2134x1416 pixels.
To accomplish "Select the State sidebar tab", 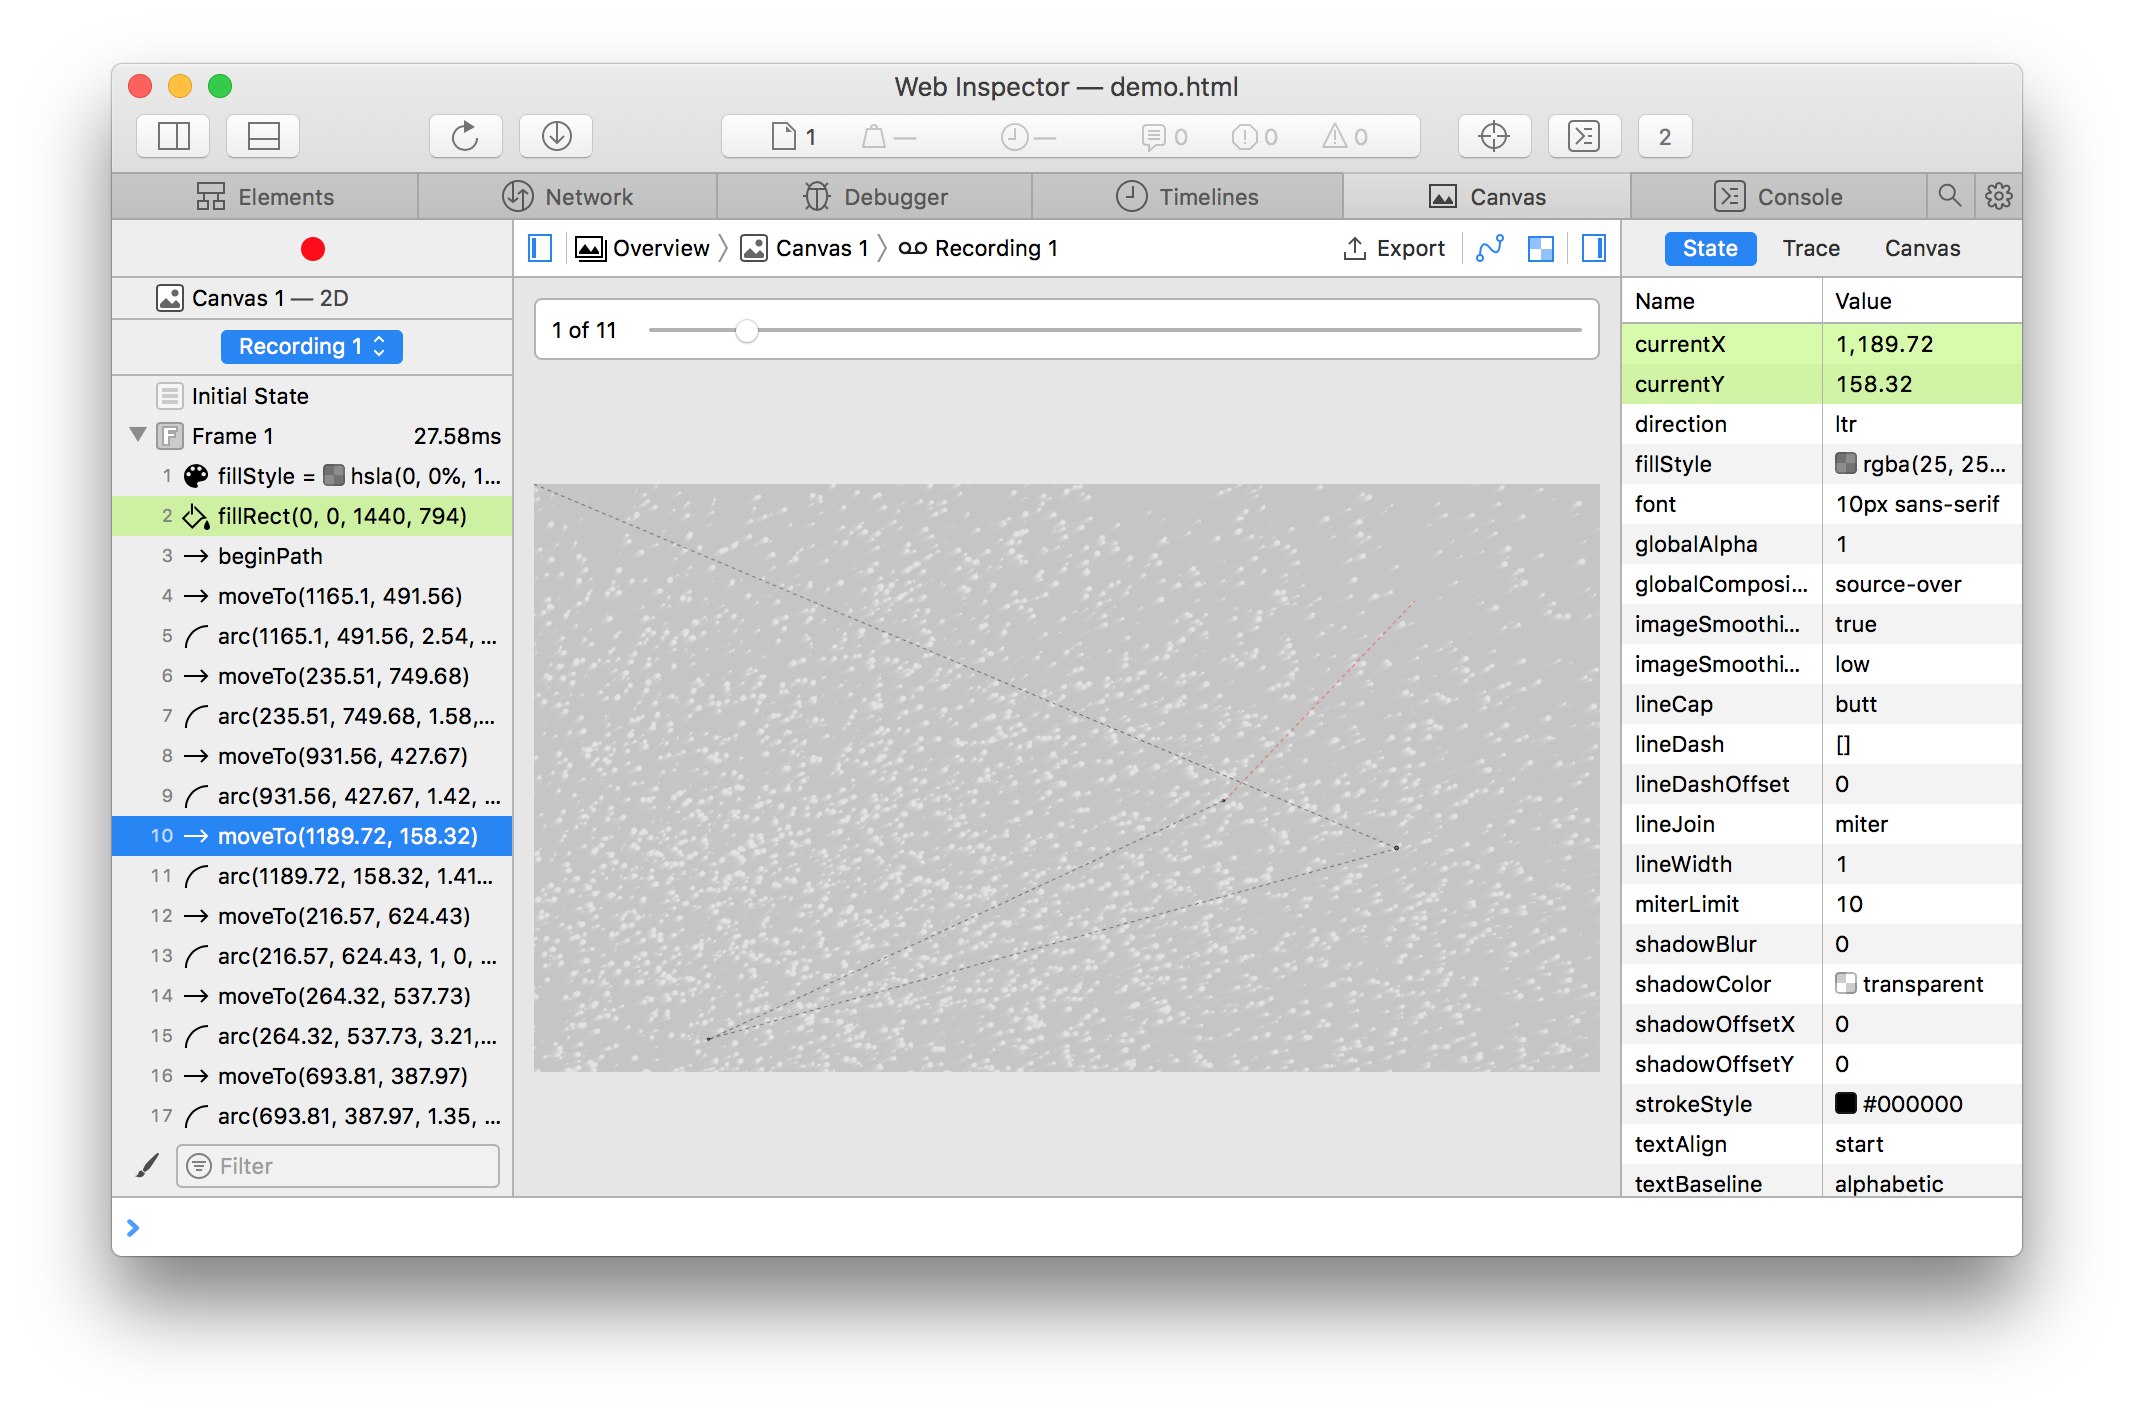I will (1710, 248).
